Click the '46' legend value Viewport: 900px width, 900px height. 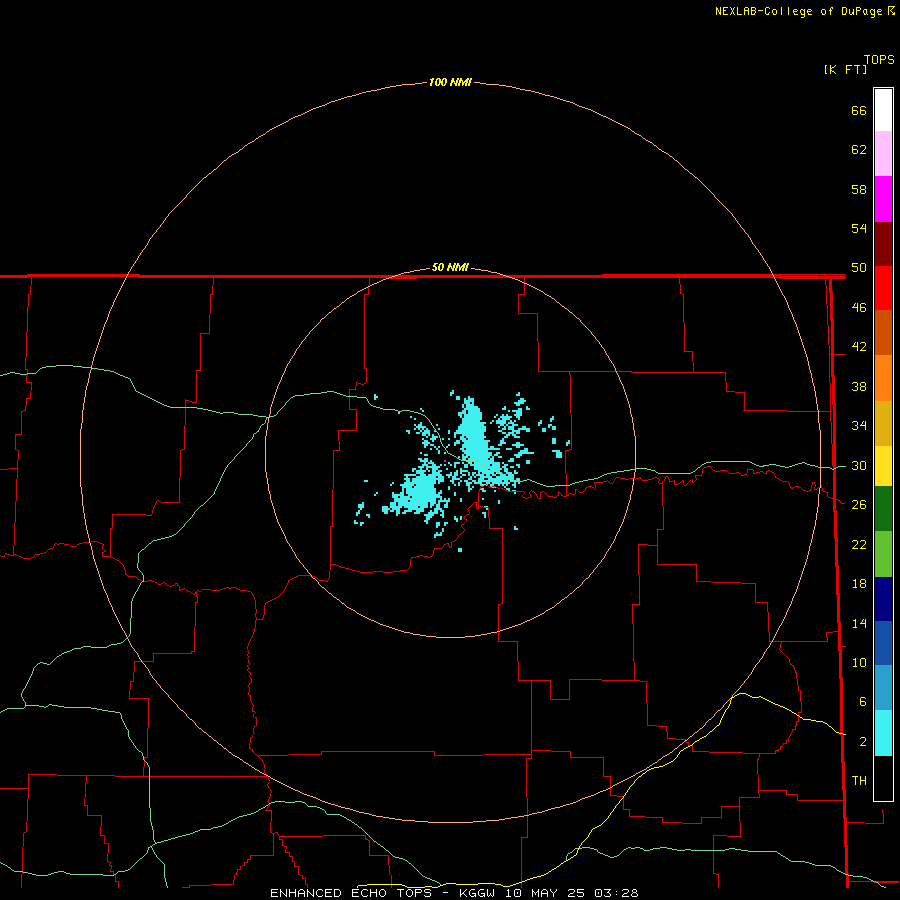click(x=859, y=308)
